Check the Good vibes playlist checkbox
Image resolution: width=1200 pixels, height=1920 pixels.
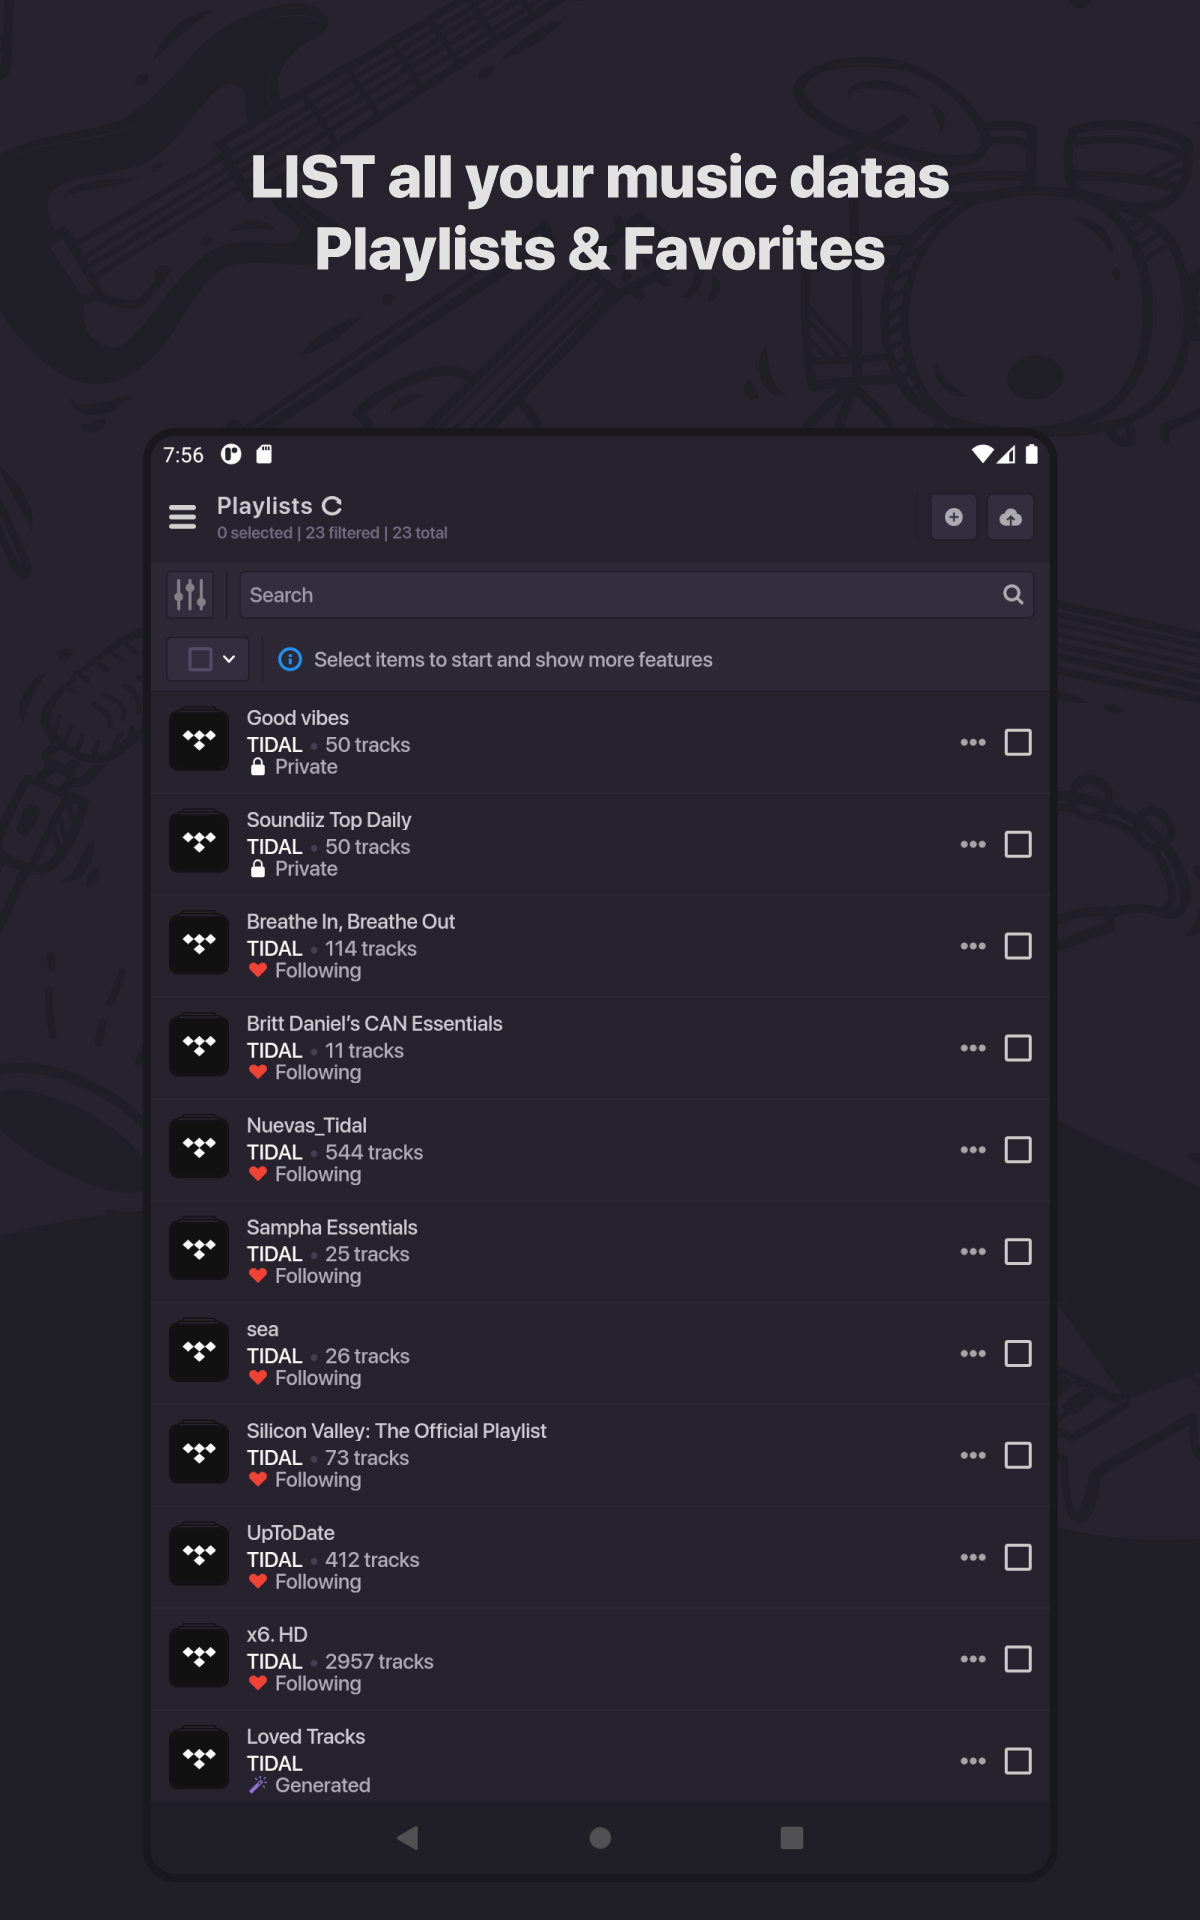1017,743
